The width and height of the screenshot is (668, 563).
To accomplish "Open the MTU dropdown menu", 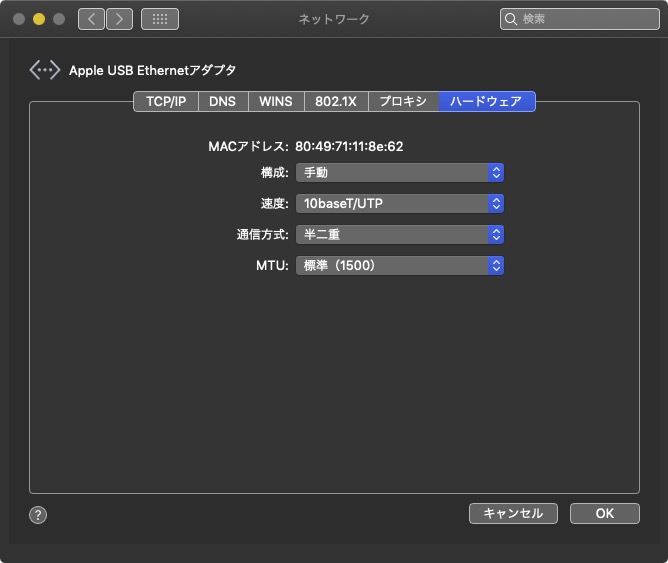I will click(x=399, y=266).
